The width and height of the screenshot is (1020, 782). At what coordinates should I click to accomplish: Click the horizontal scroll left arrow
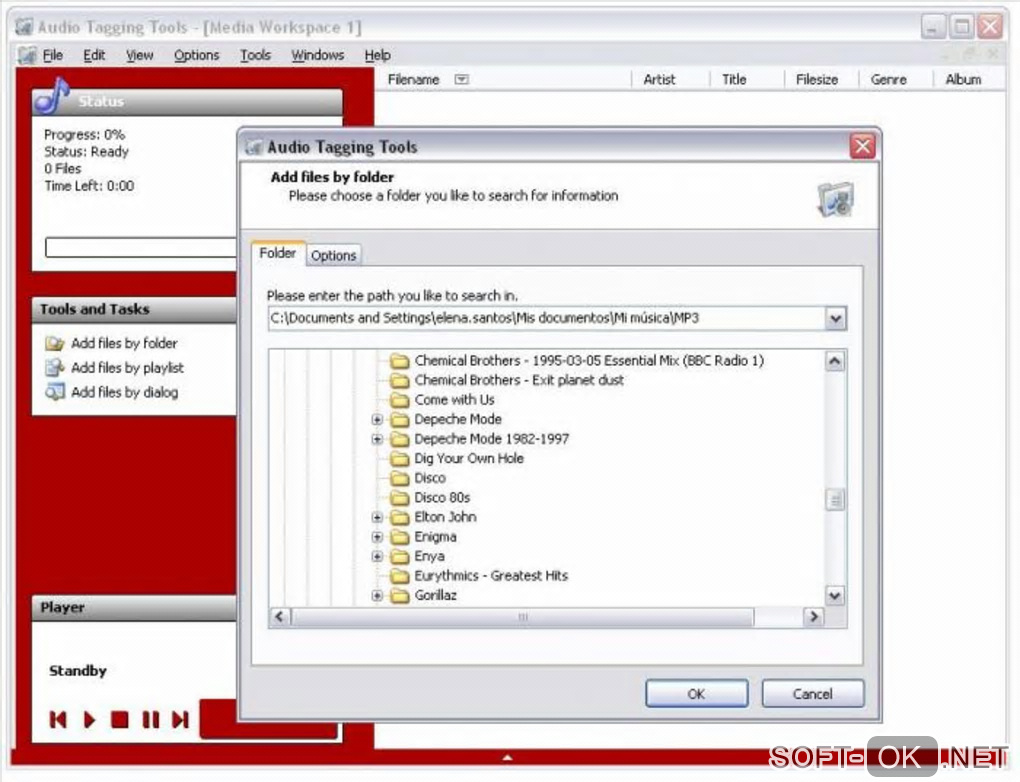click(x=280, y=616)
